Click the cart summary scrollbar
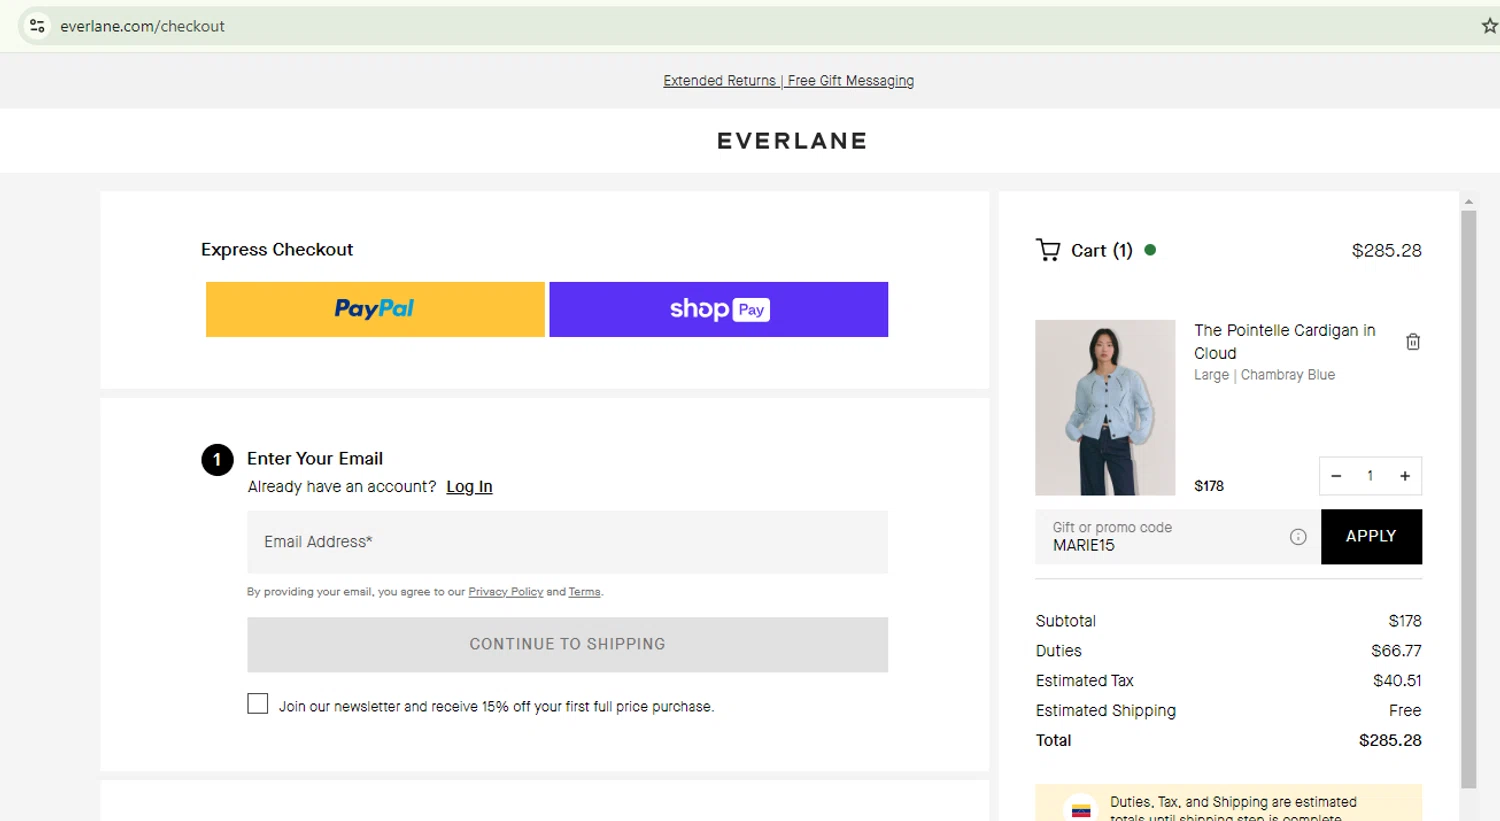 (x=1469, y=500)
